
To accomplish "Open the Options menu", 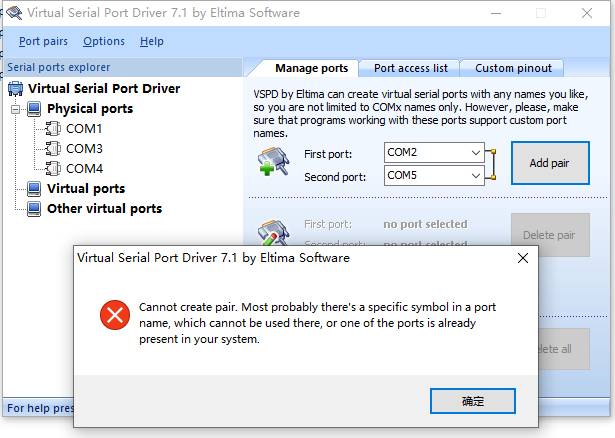I will pyautogui.click(x=104, y=41).
